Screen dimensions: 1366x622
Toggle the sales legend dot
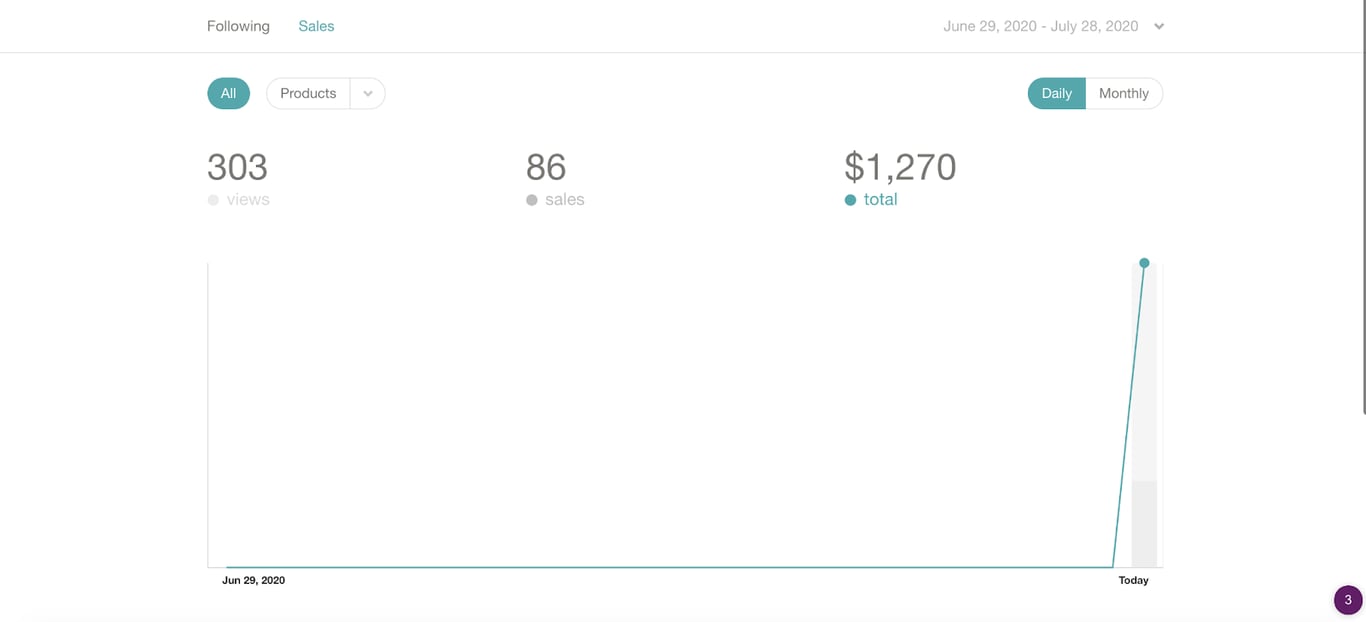click(532, 200)
